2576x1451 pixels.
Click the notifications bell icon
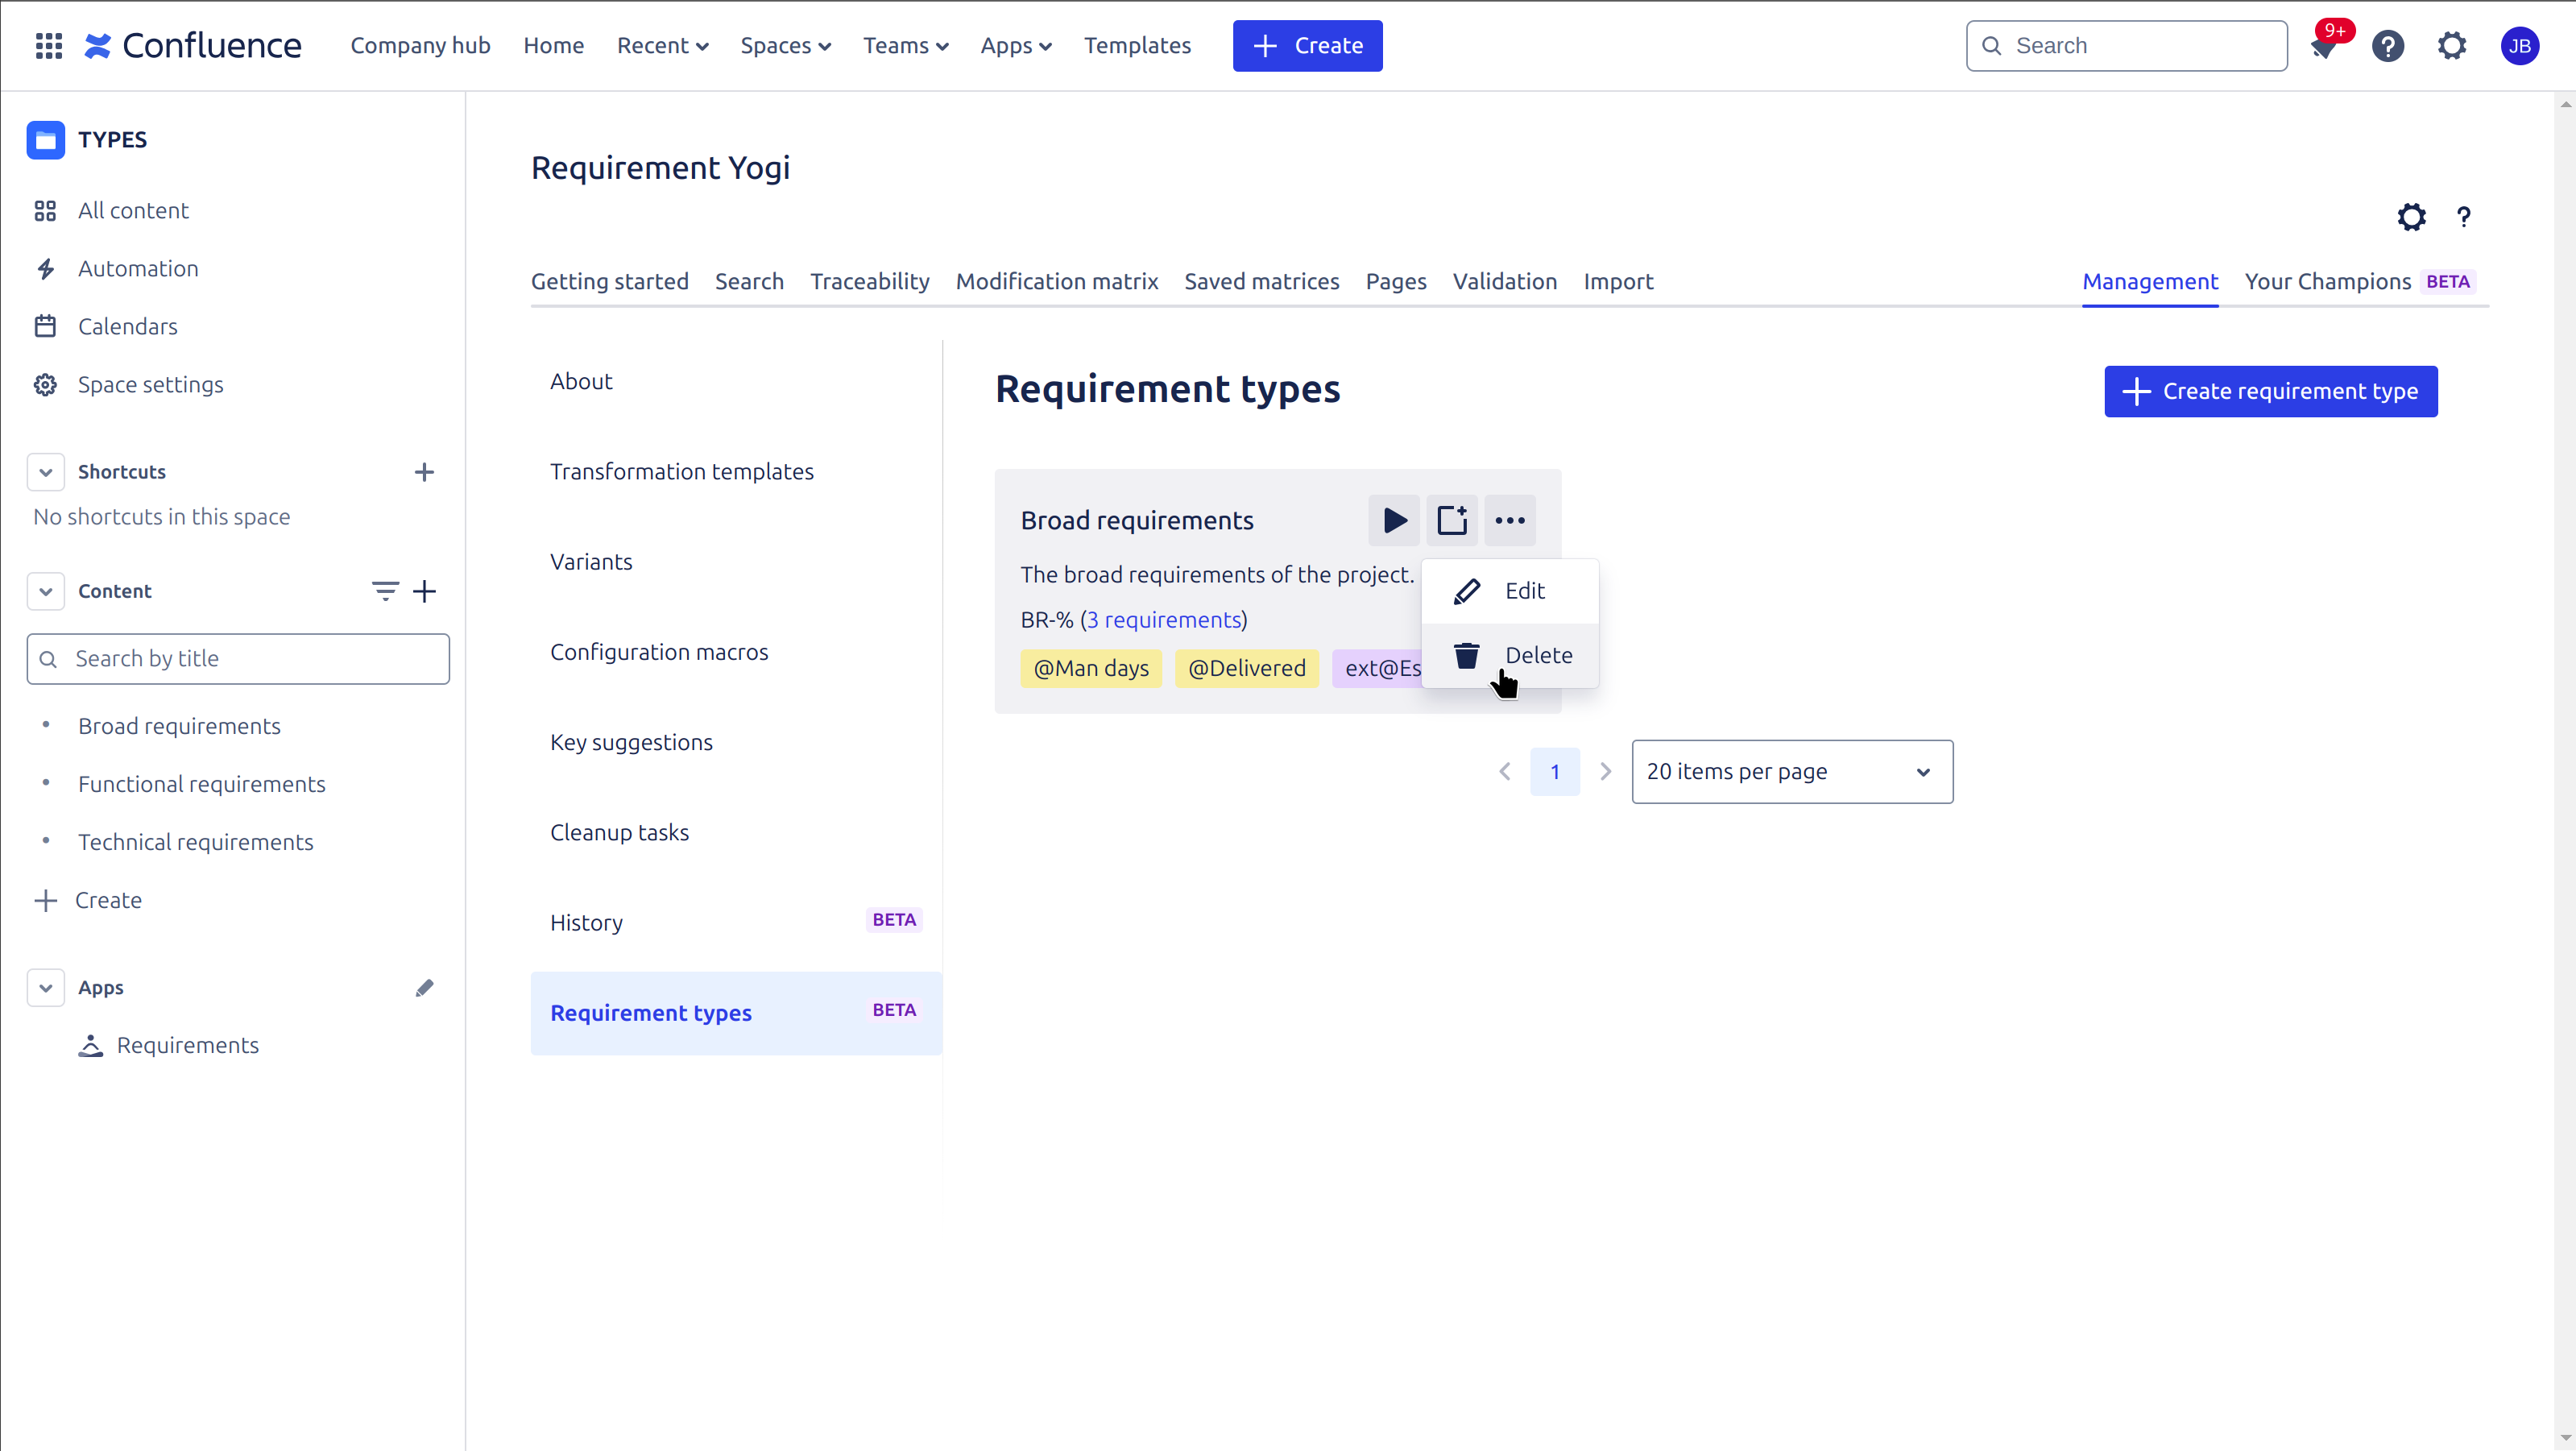(x=2323, y=44)
